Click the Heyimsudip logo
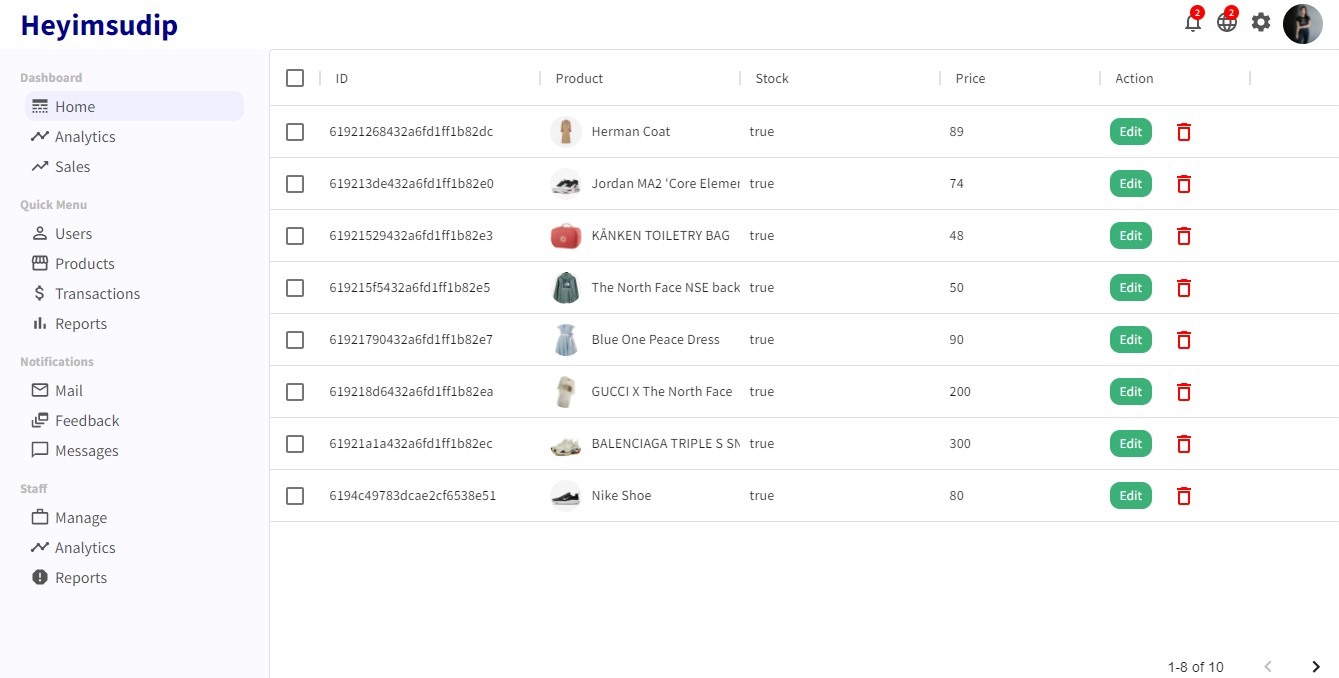The image size is (1339, 678). pos(99,25)
